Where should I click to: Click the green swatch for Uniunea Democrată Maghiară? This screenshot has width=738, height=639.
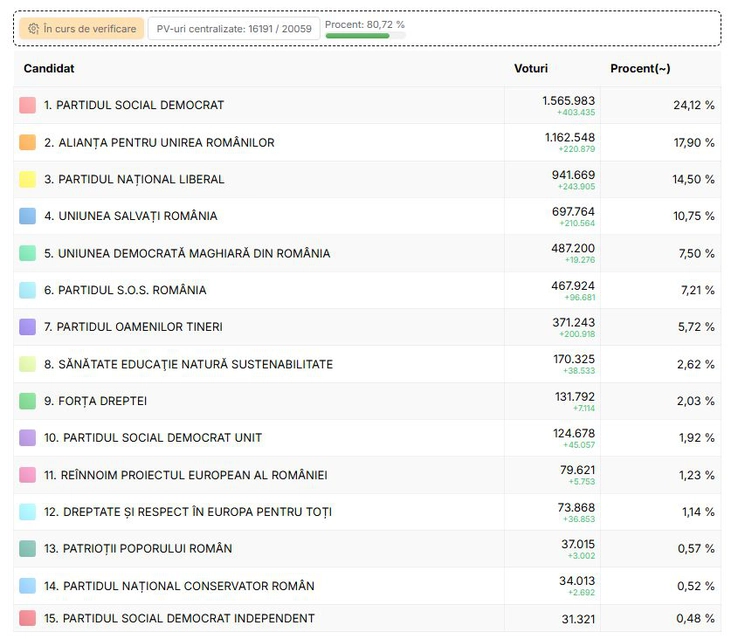(28, 254)
